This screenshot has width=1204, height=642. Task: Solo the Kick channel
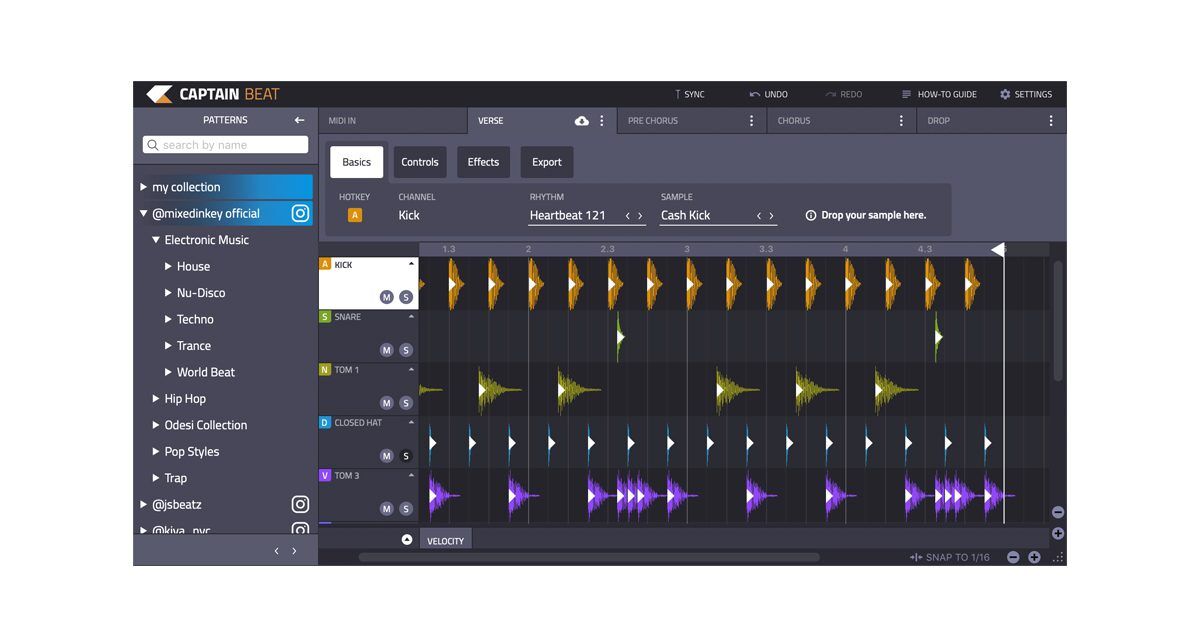[x=406, y=297]
